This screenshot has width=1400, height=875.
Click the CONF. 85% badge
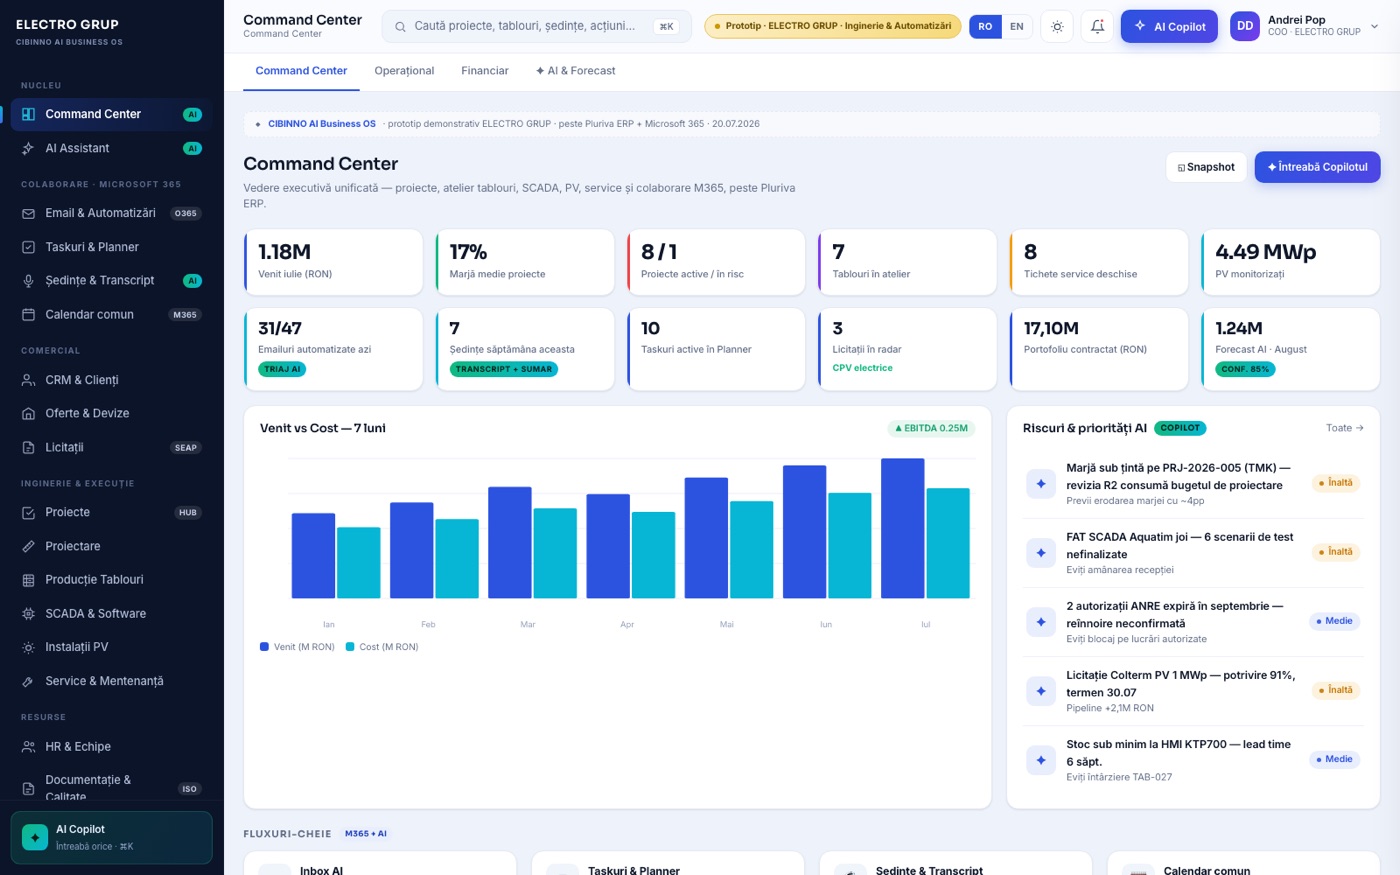(1245, 369)
